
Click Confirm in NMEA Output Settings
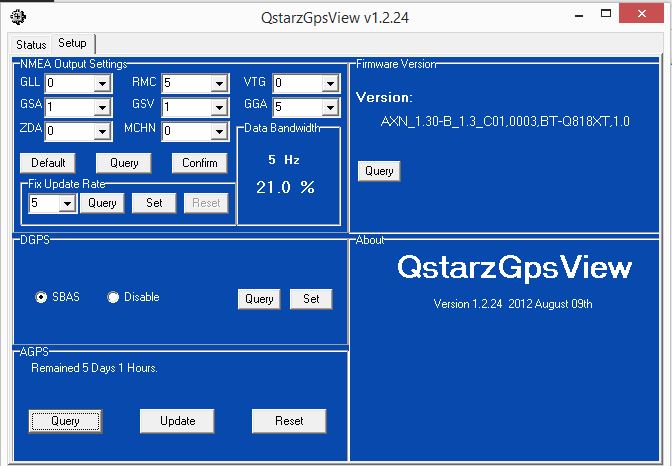tap(200, 163)
